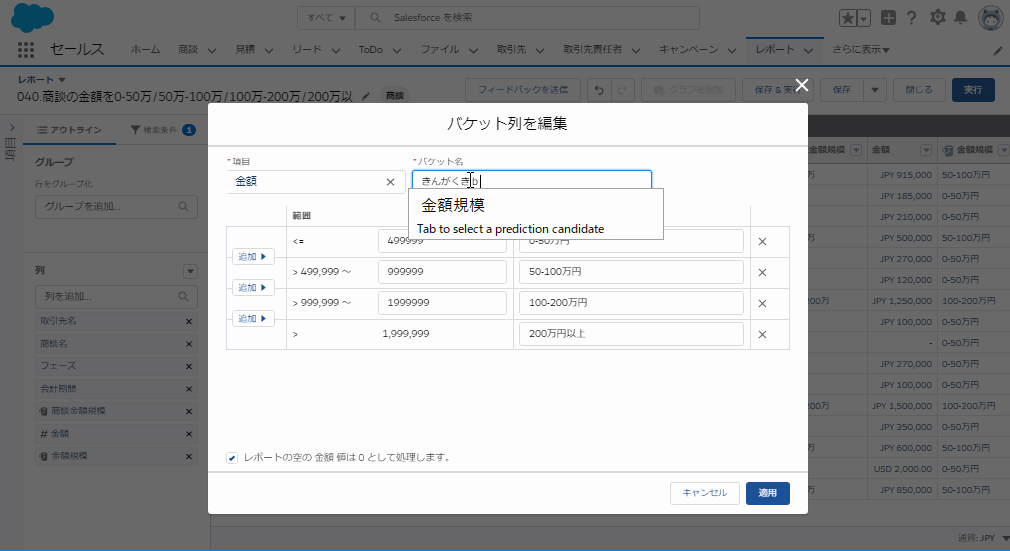Click the 実行 button
The height and width of the screenshot is (551, 1010).
point(973,90)
